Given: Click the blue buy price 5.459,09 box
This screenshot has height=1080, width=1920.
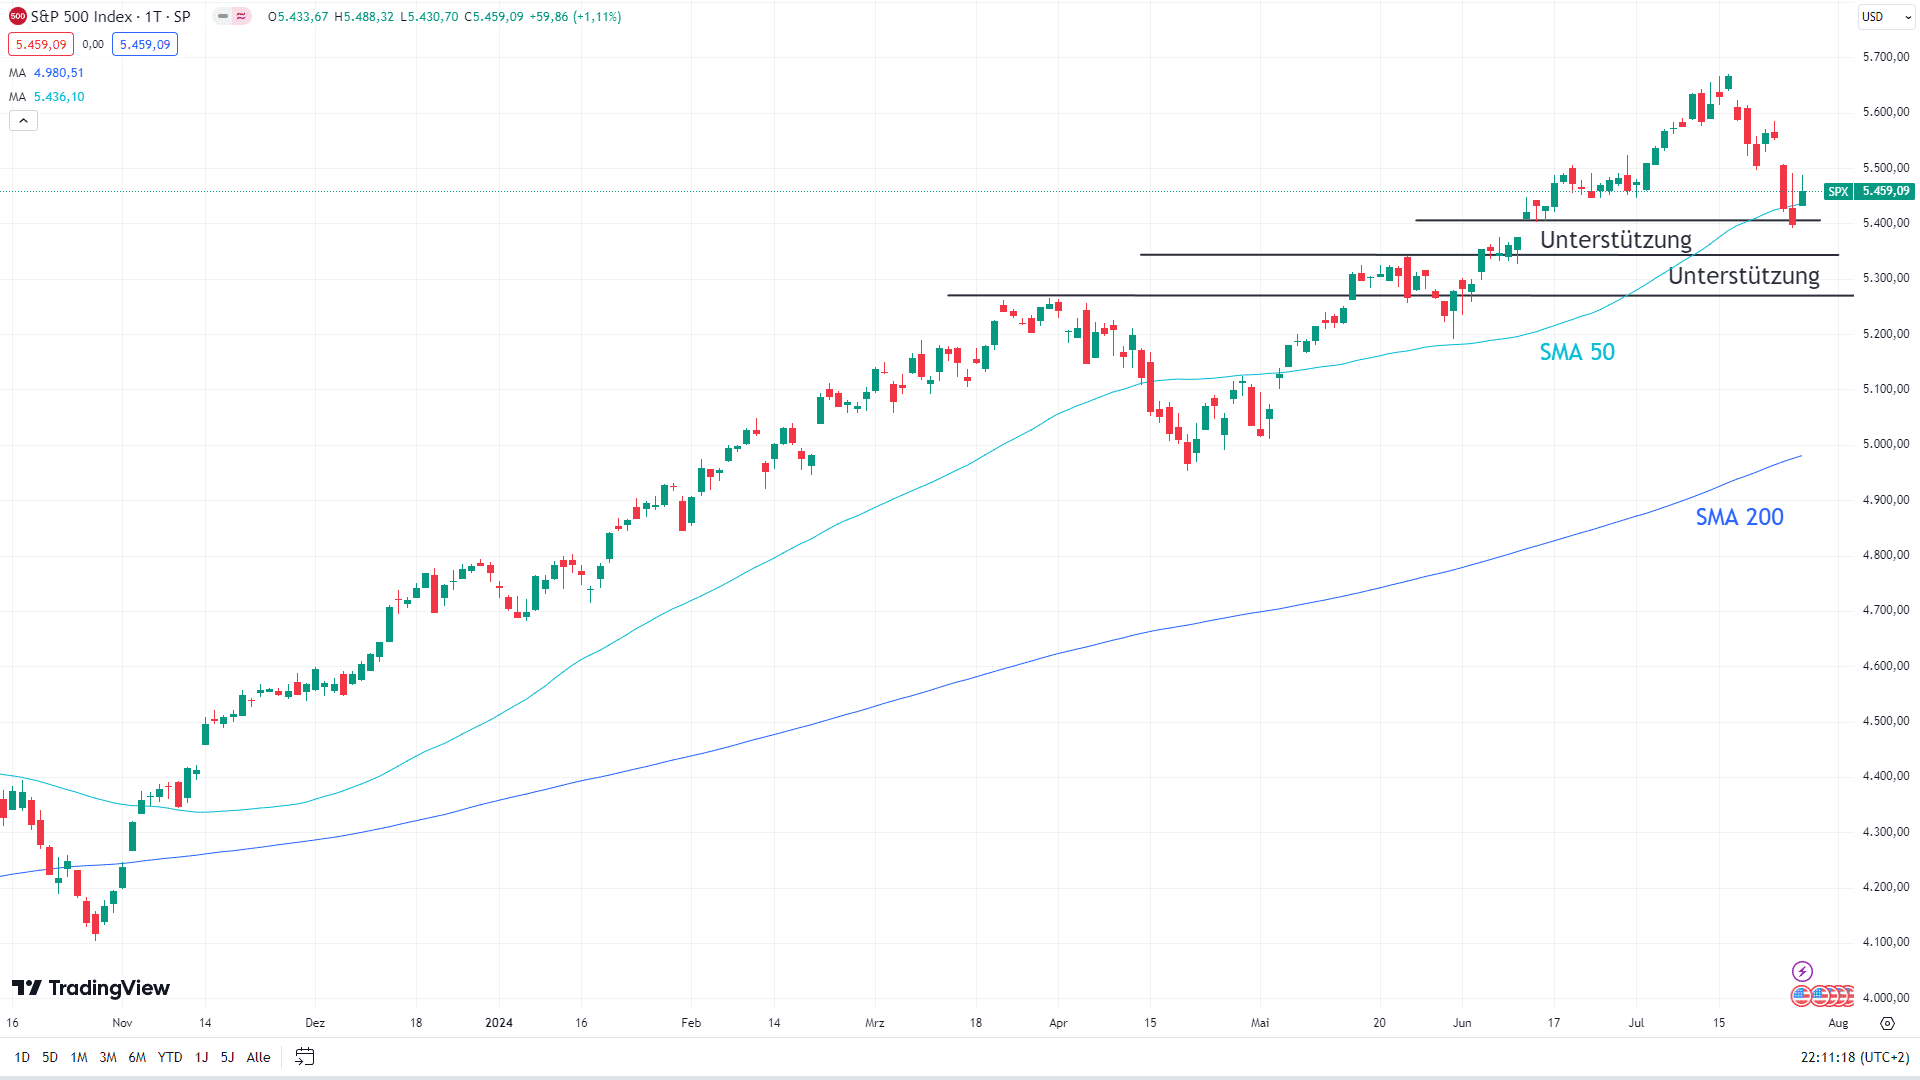Looking at the screenshot, I should (x=145, y=45).
